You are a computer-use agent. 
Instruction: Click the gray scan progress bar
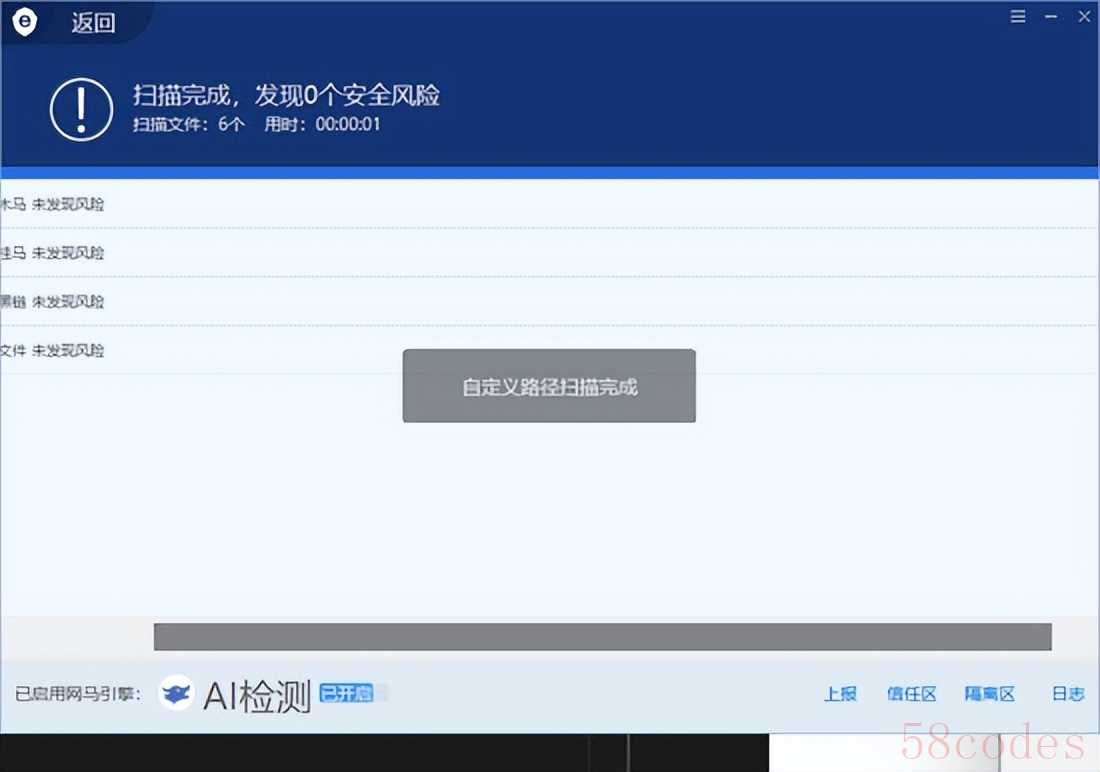pyautogui.click(x=603, y=637)
